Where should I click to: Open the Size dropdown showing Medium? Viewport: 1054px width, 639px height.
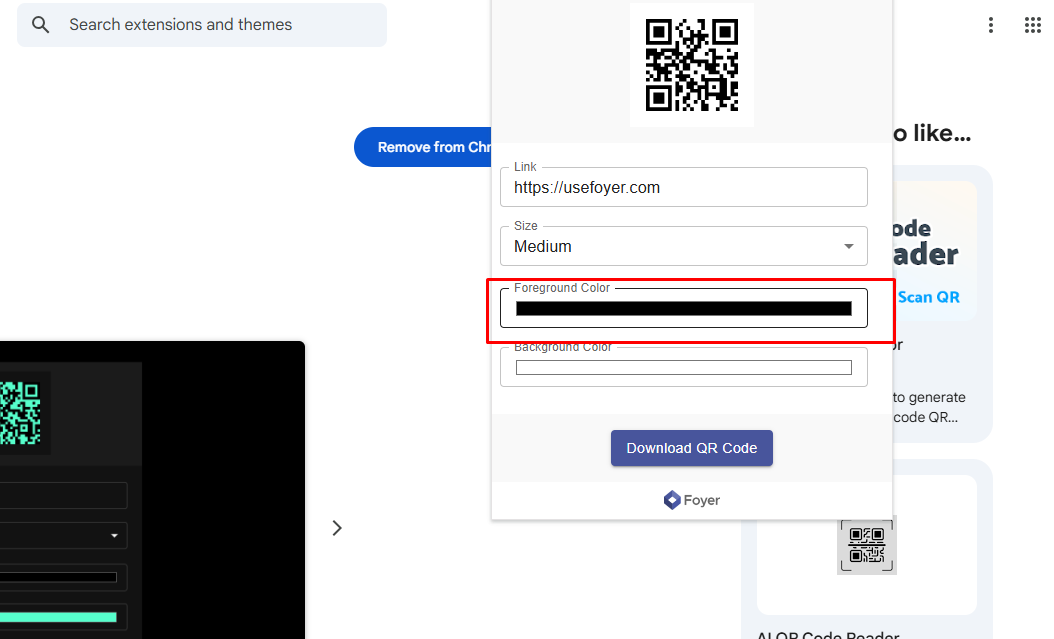pos(684,247)
